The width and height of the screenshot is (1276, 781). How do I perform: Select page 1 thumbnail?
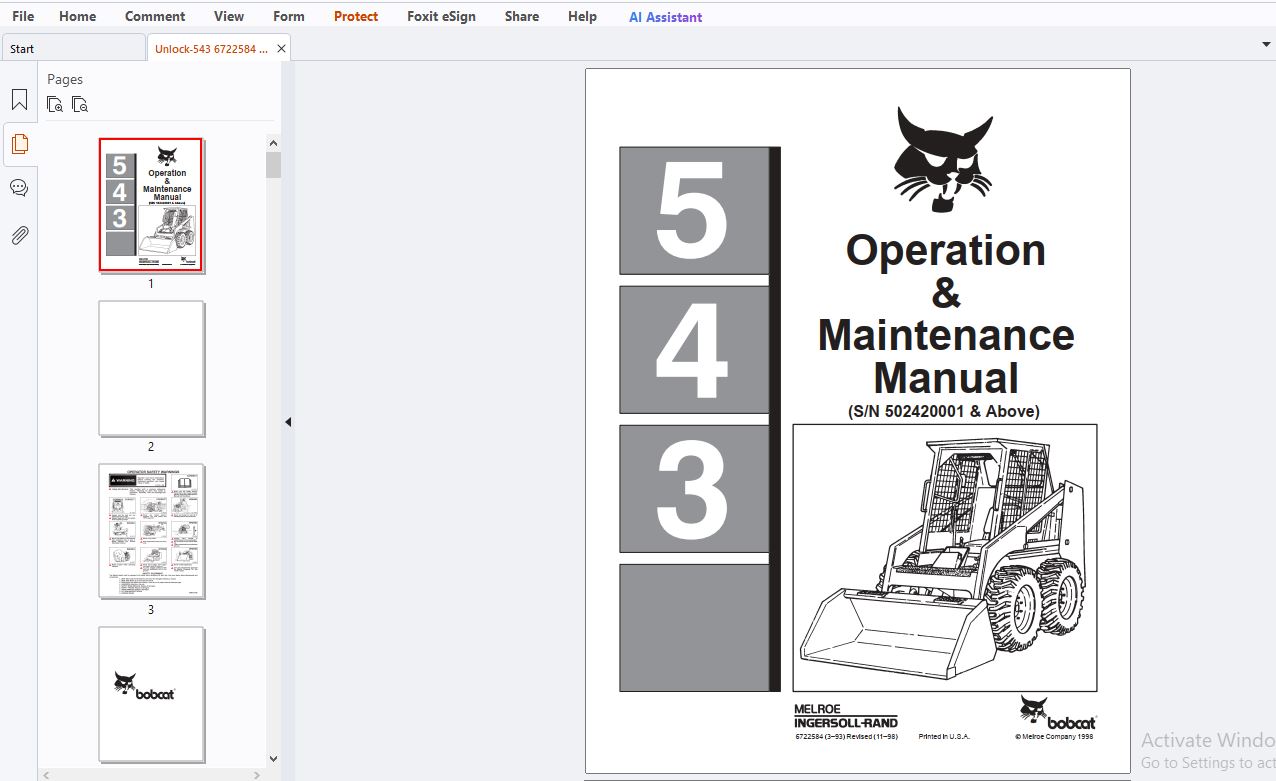[151, 205]
